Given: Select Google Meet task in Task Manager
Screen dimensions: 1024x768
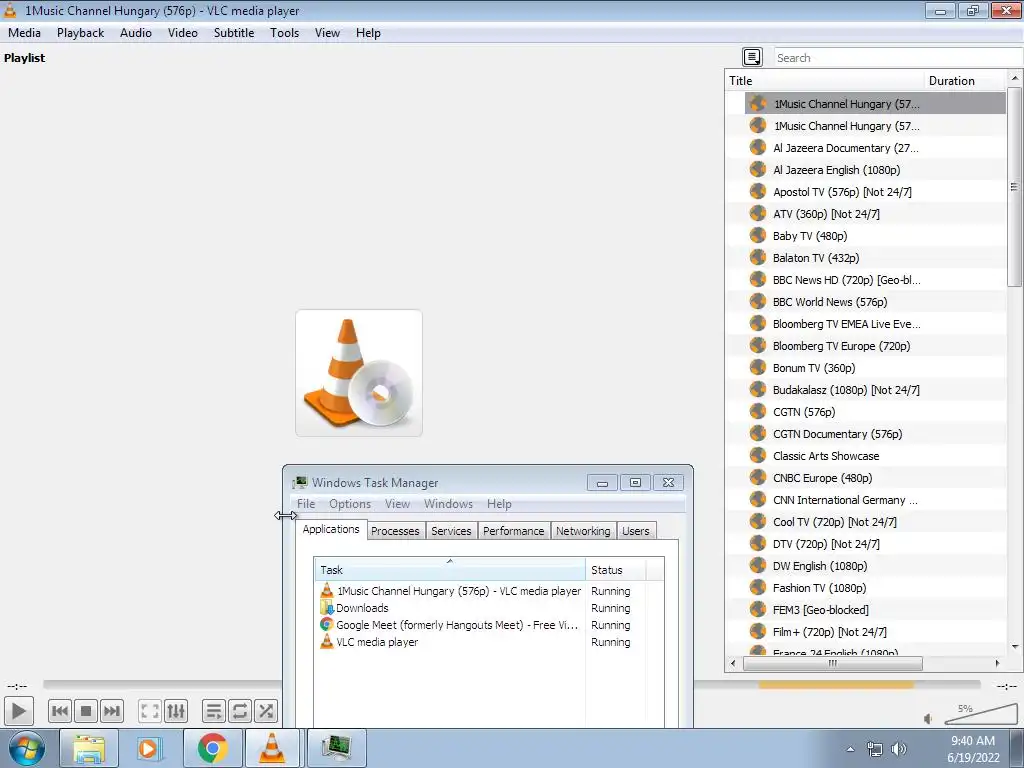Looking at the screenshot, I should (450, 625).
